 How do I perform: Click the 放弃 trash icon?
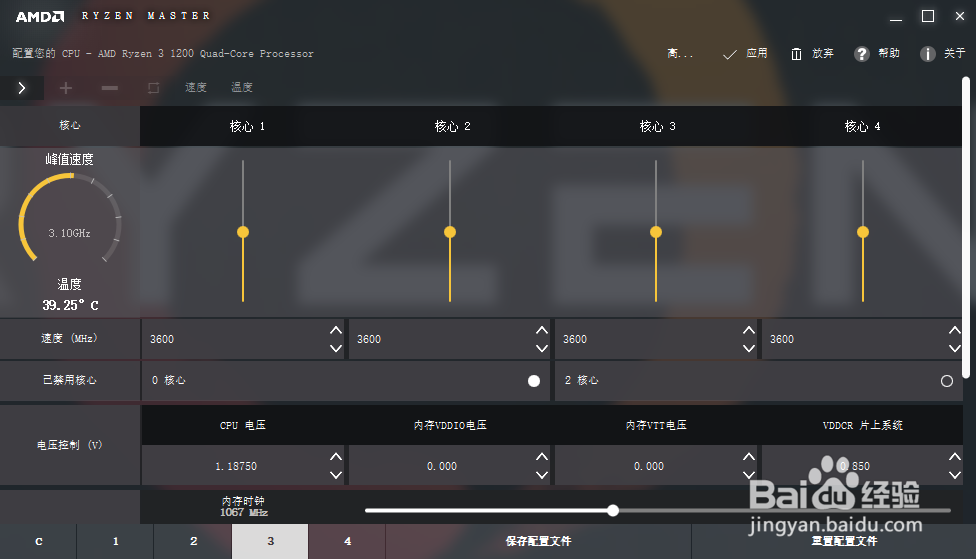(x=796, y=54)
